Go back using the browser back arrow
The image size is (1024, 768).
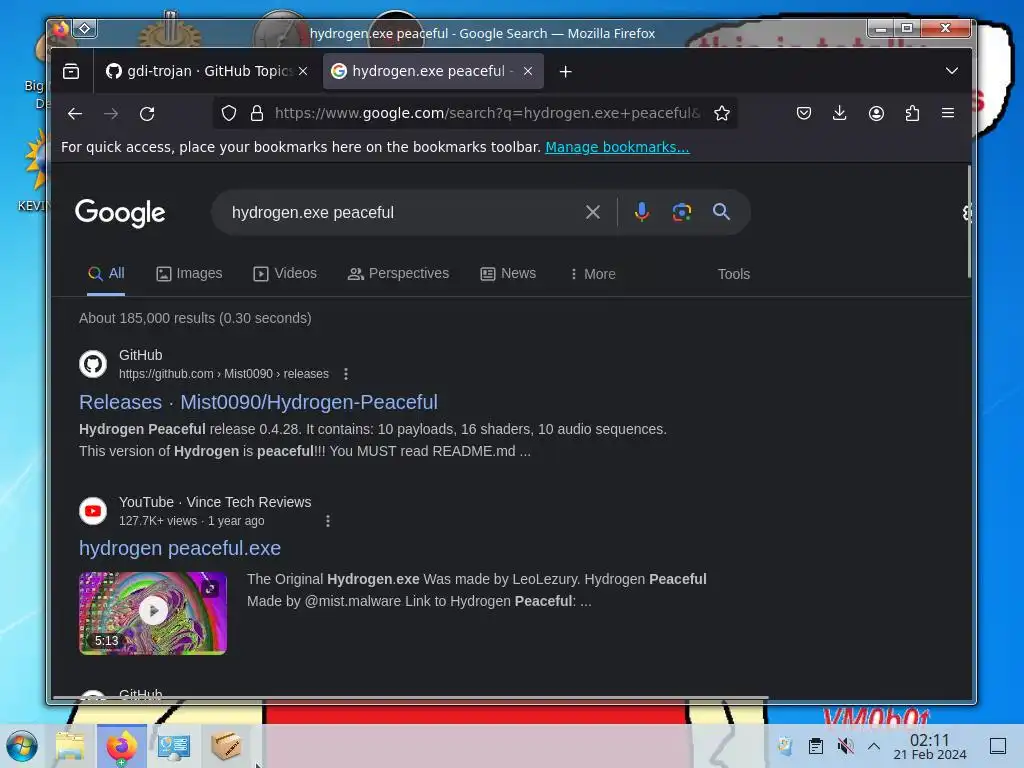coord(74,114)
